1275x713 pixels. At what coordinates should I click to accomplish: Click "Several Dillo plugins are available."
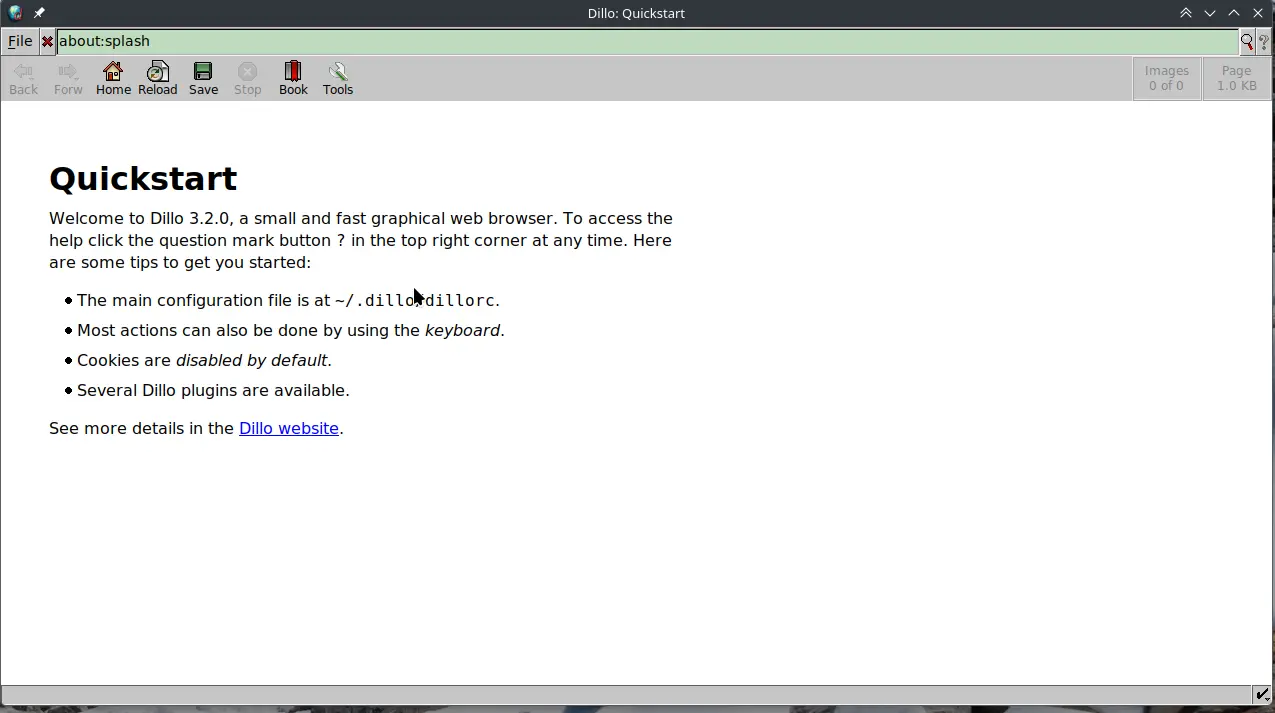coord(213,390)
